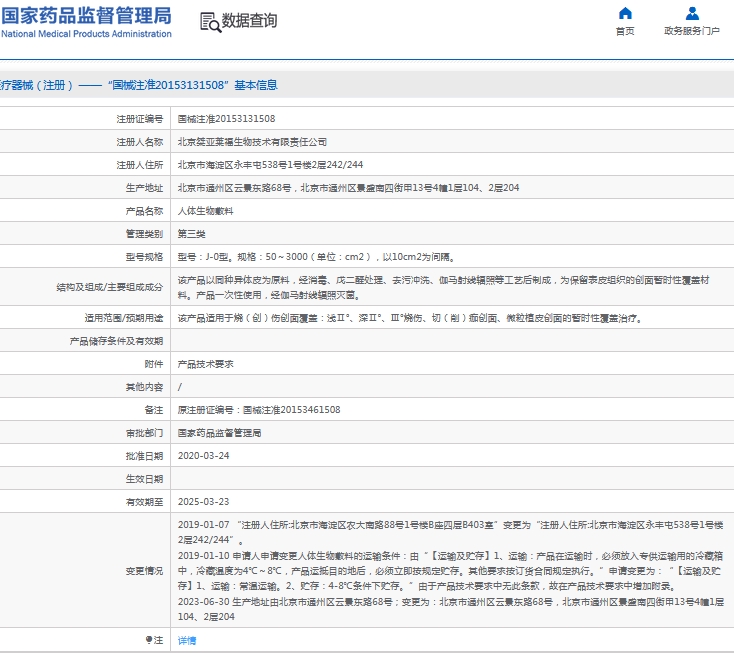This screenshot has height=653, width=734.
Task: Select product name 人体生物敷料
Action: (x=206, y=211)
